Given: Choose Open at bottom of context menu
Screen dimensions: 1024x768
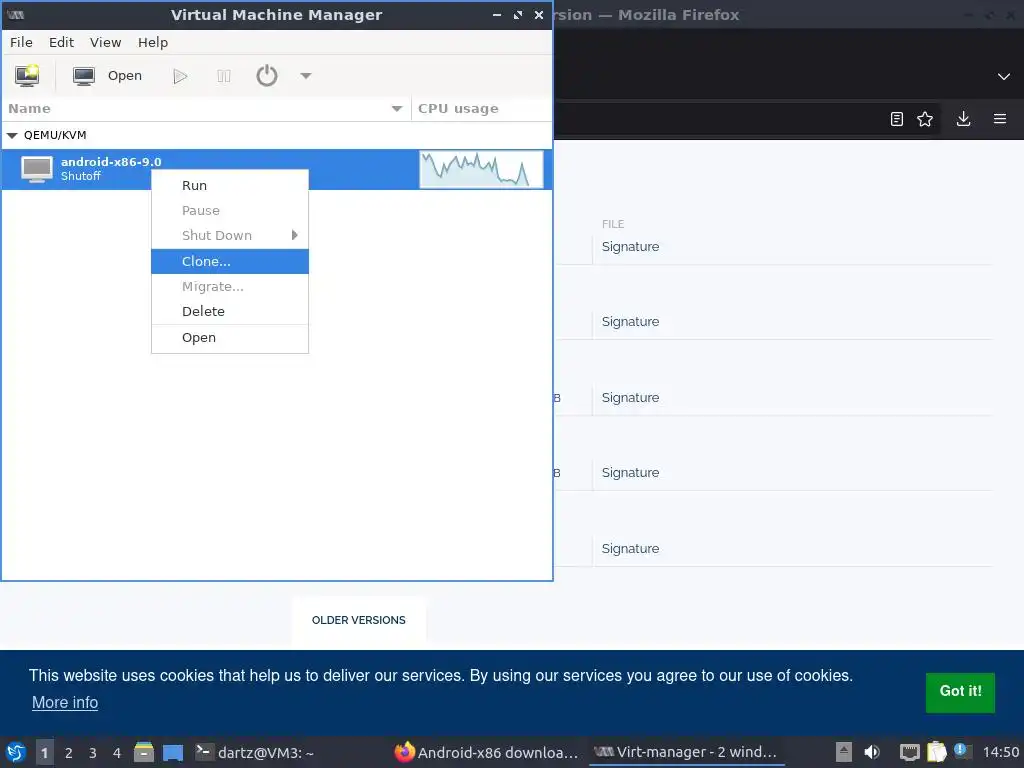Looking at the screenshot, I should point(230,338).
